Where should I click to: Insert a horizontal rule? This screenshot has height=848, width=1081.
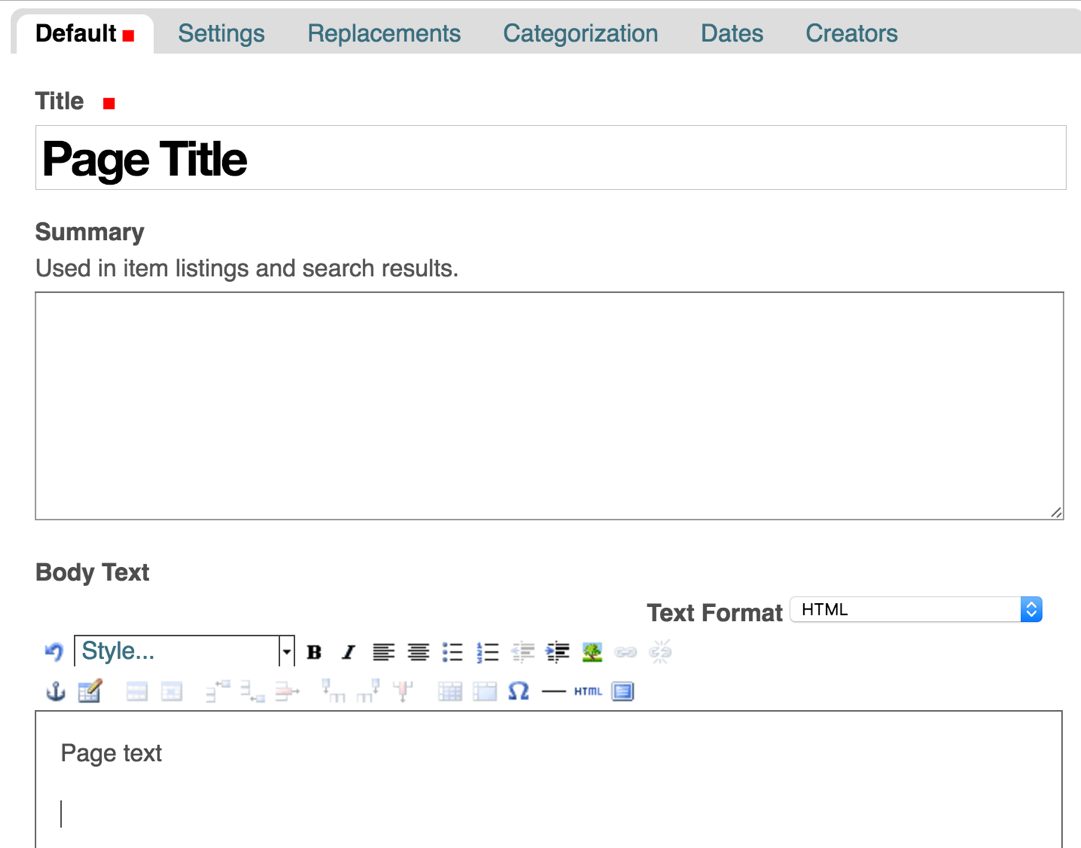pyautogui.click(x=554, y=691)
